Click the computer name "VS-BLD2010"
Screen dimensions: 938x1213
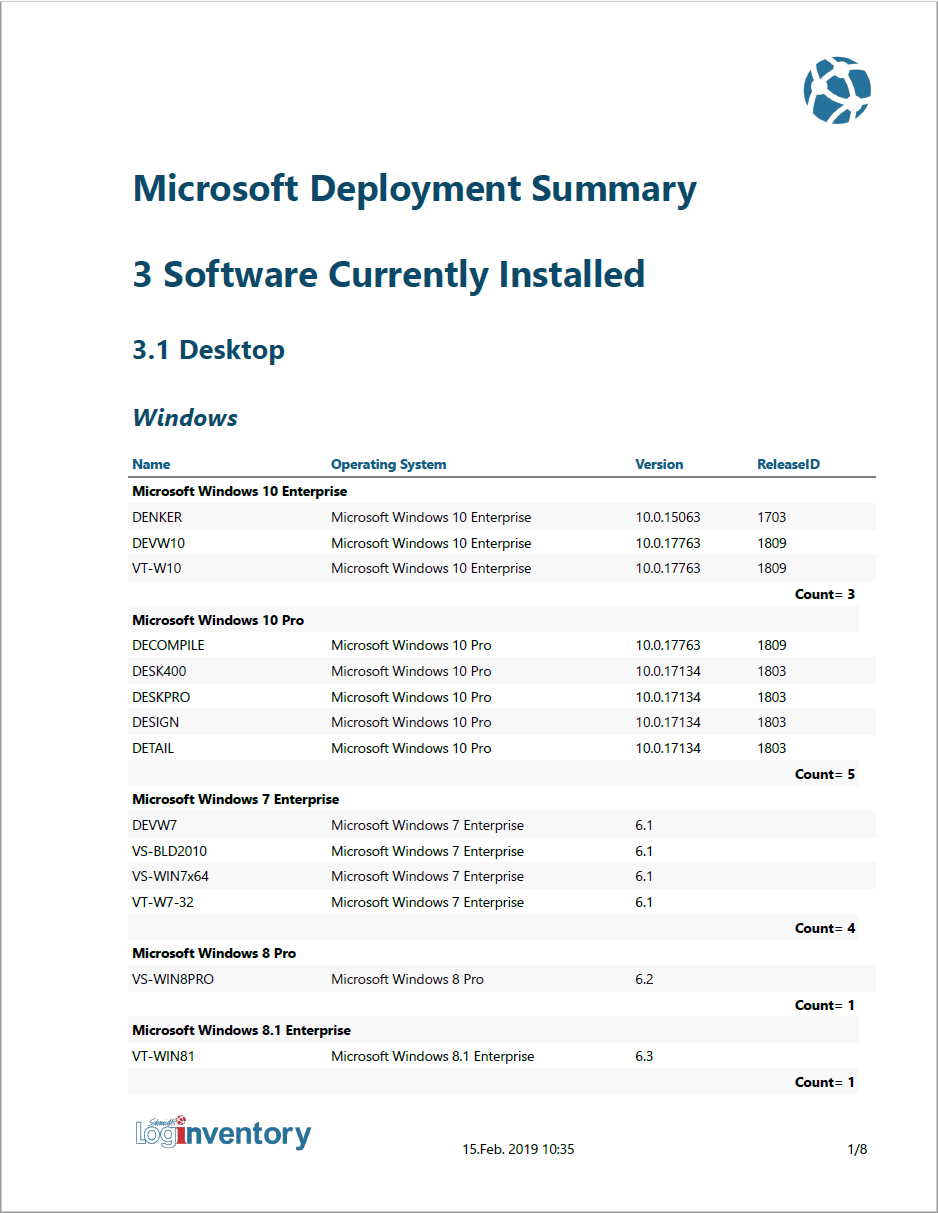(x=170, y=851)
